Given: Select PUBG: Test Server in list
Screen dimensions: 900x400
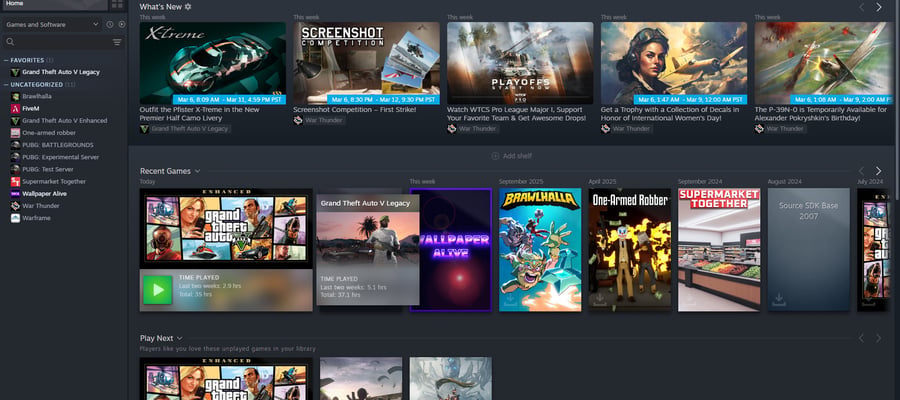Looking at the screenshot, I should (48, 169).
